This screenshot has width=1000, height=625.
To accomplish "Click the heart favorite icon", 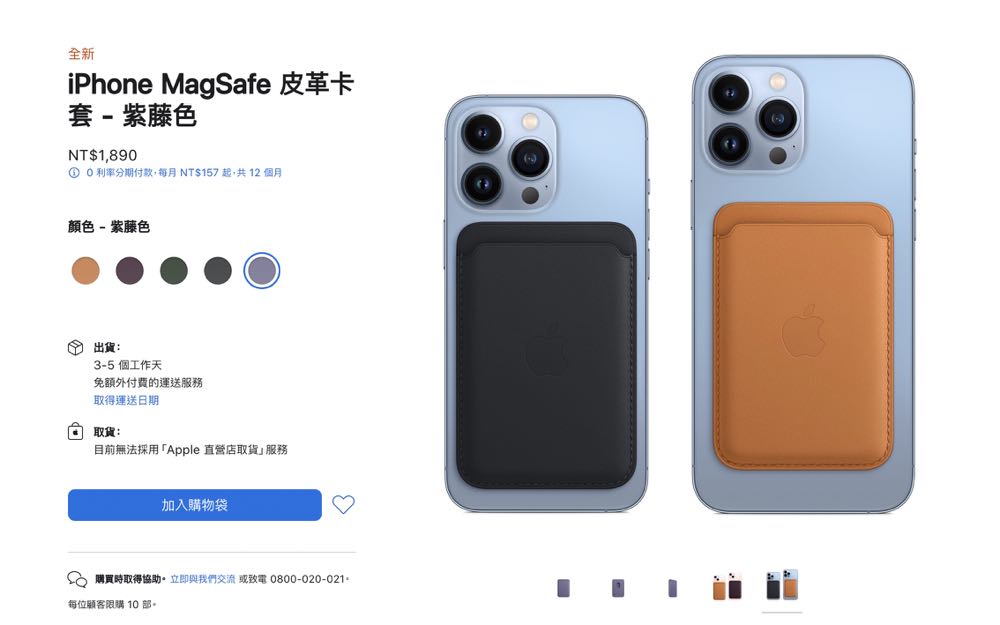I will coord(343,504).
